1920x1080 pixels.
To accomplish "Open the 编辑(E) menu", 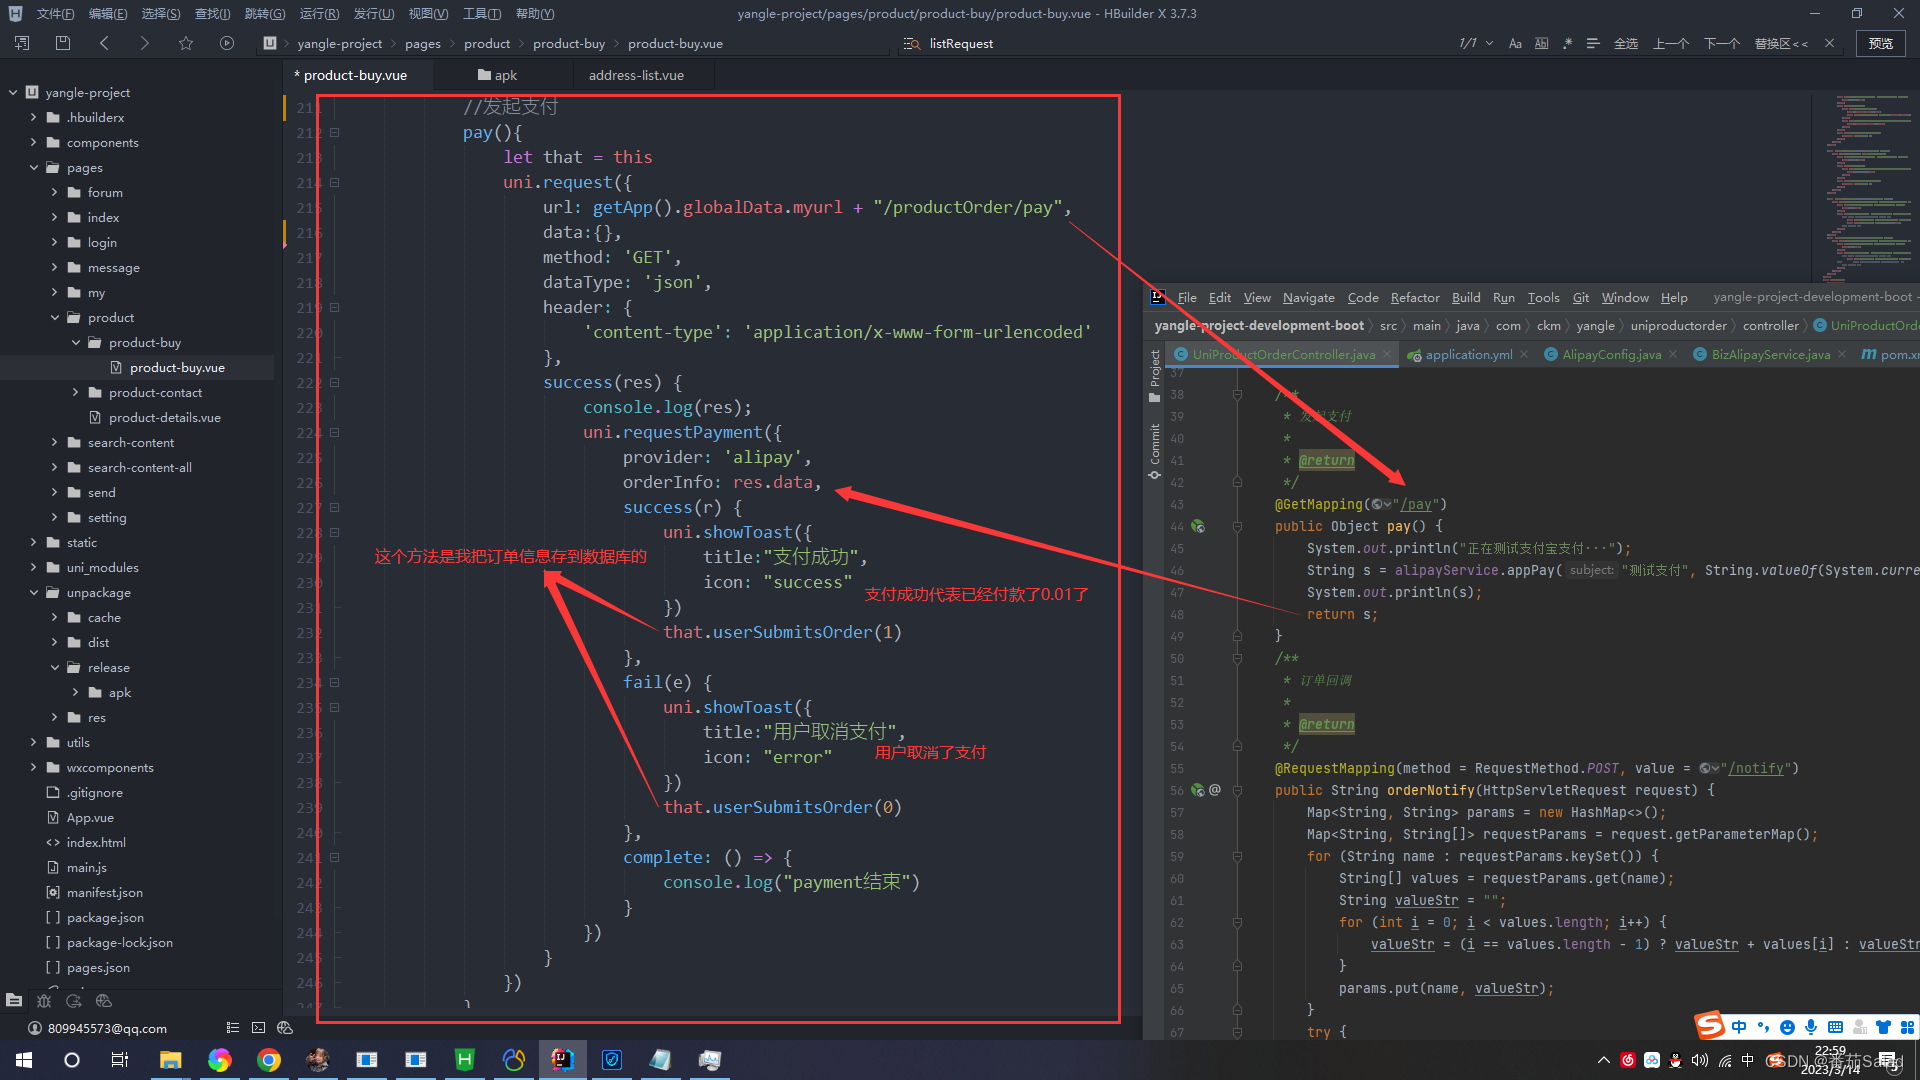I will (107, 14).
